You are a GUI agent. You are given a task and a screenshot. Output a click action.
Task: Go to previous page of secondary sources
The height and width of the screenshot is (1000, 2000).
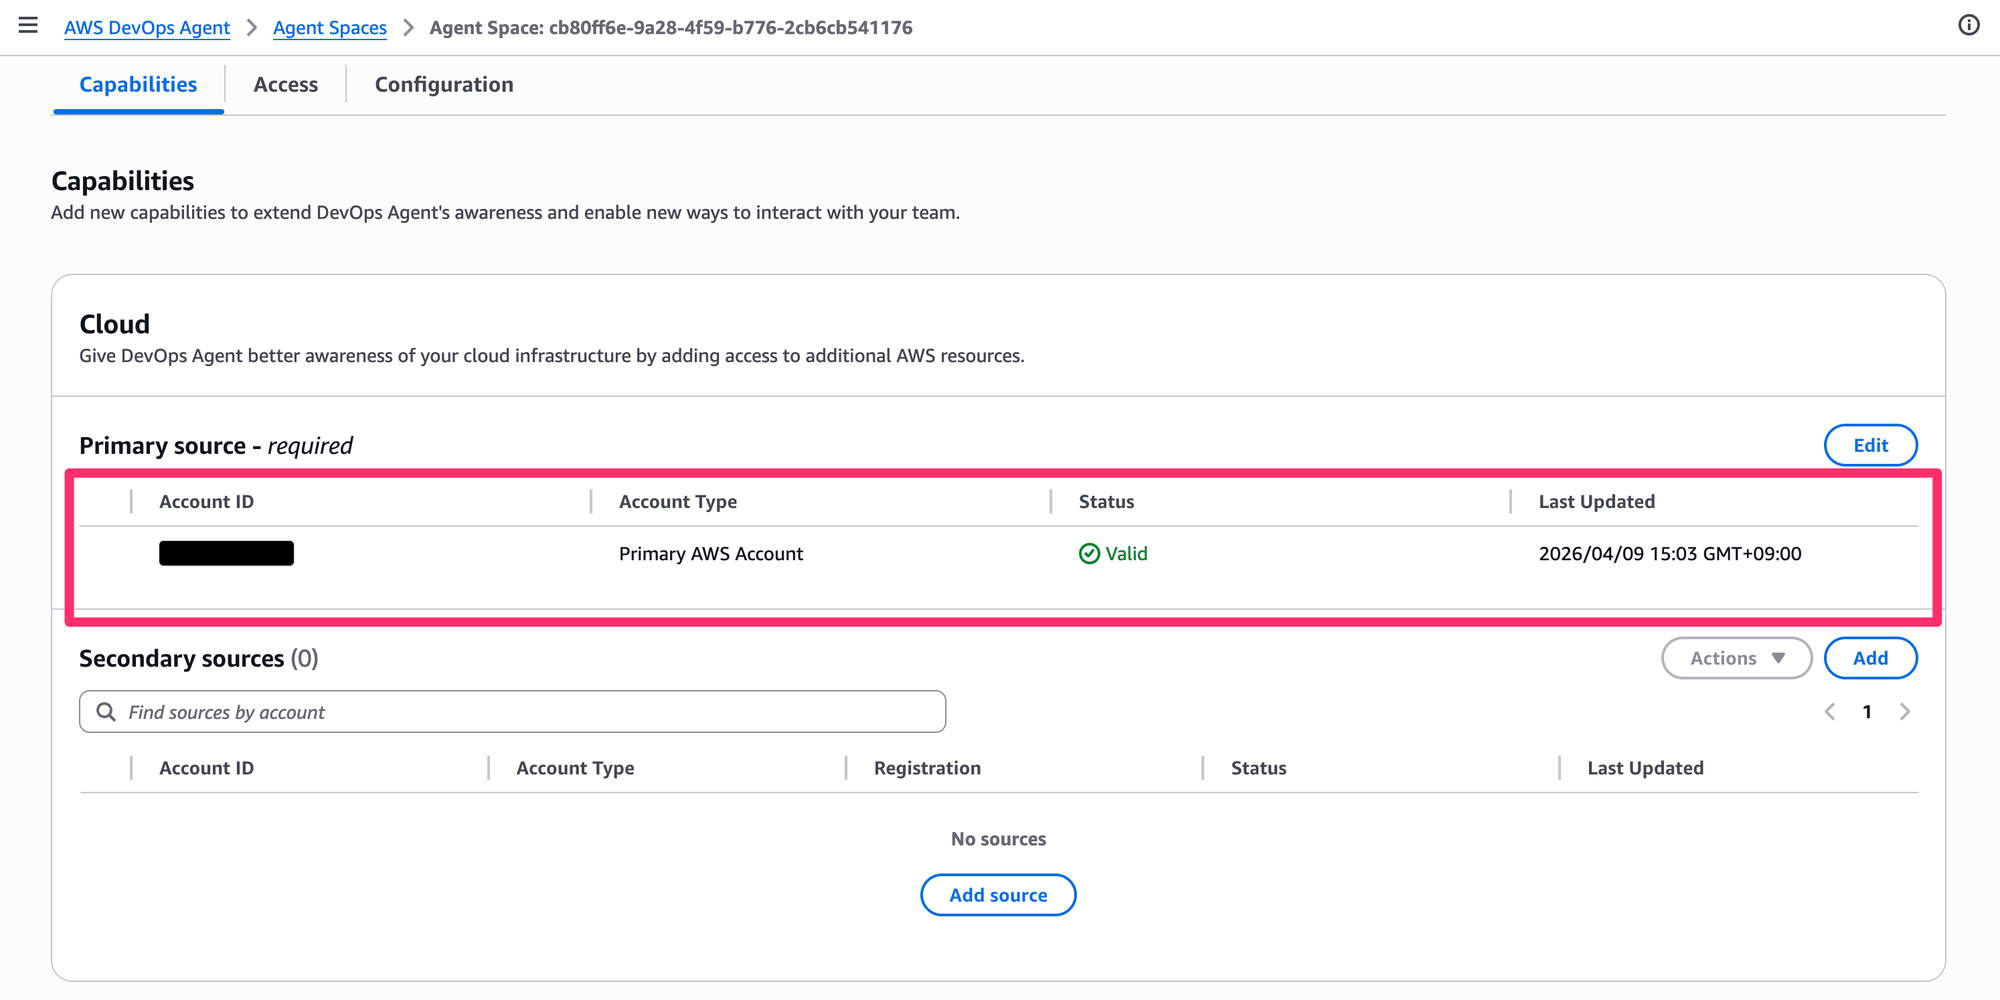pyautogui.click(x=1830, y=712)
